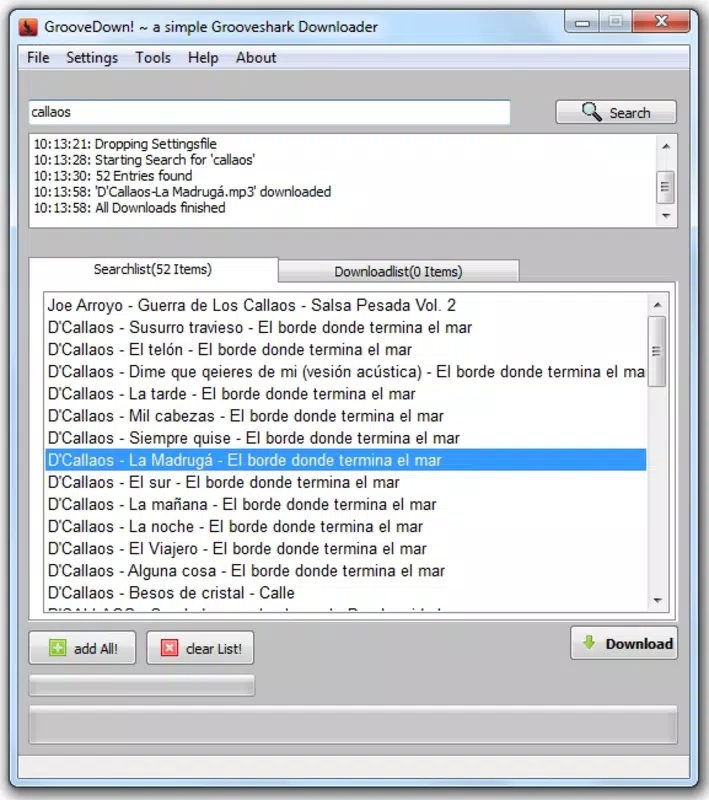
Task: Click the search results scroll up arrow
Action: point(657,305)
